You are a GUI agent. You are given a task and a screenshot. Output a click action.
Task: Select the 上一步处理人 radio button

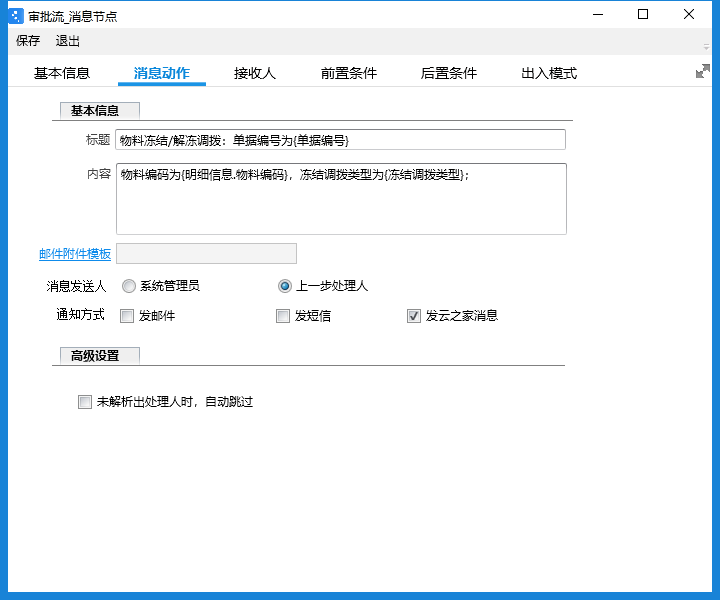point(285,286)
